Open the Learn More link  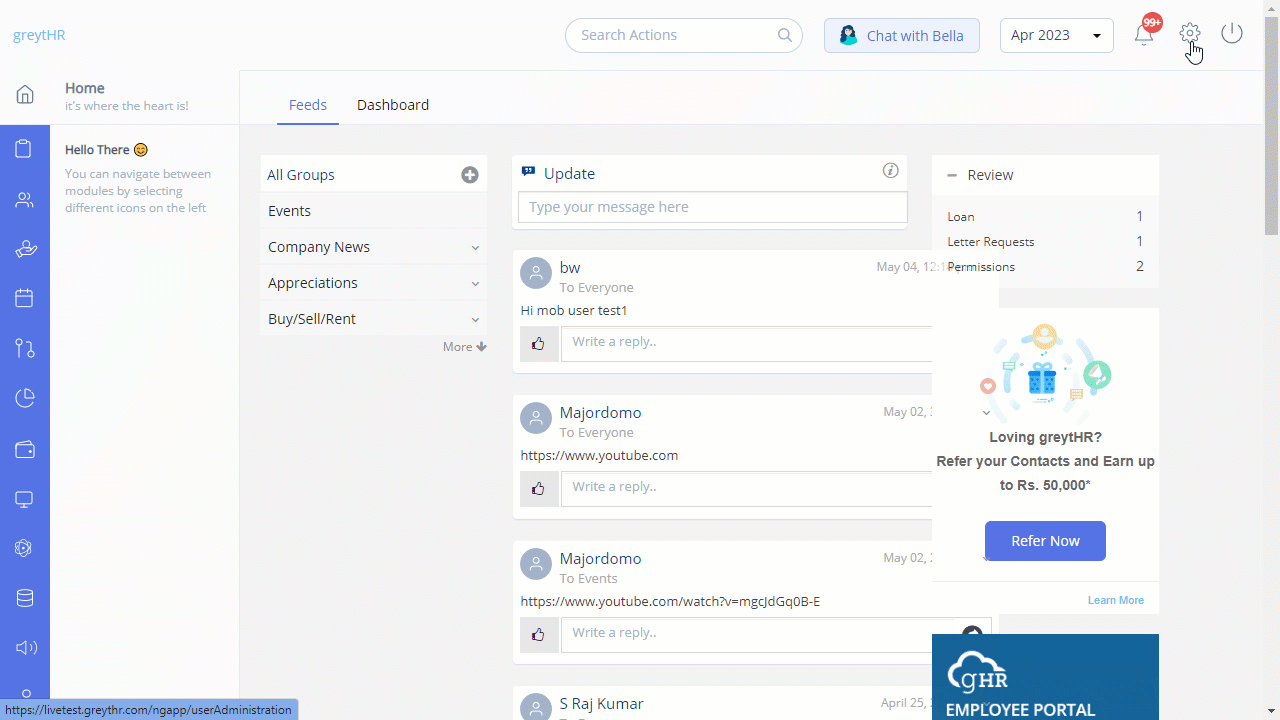pos(1116,600)
